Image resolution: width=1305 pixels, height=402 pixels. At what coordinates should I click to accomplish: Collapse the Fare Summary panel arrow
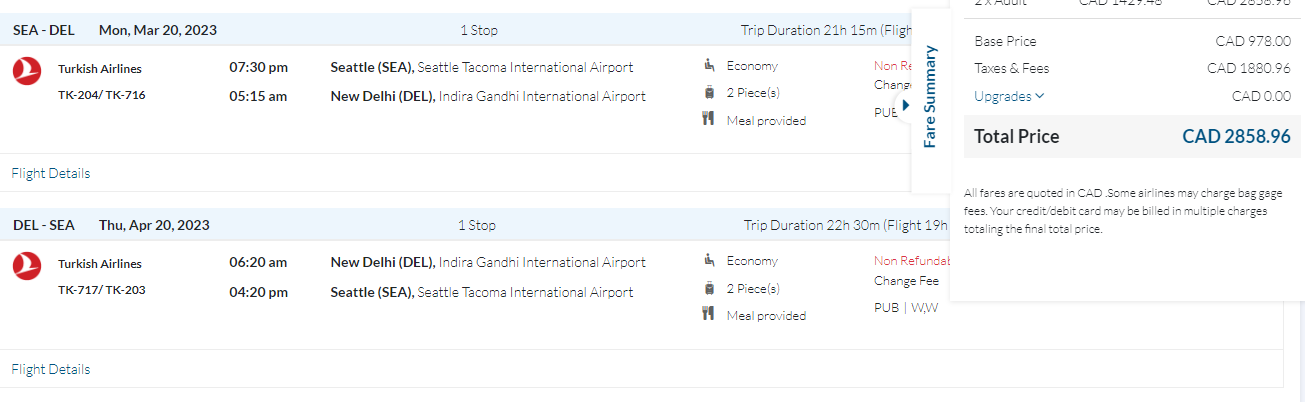[x=906, y=105]
